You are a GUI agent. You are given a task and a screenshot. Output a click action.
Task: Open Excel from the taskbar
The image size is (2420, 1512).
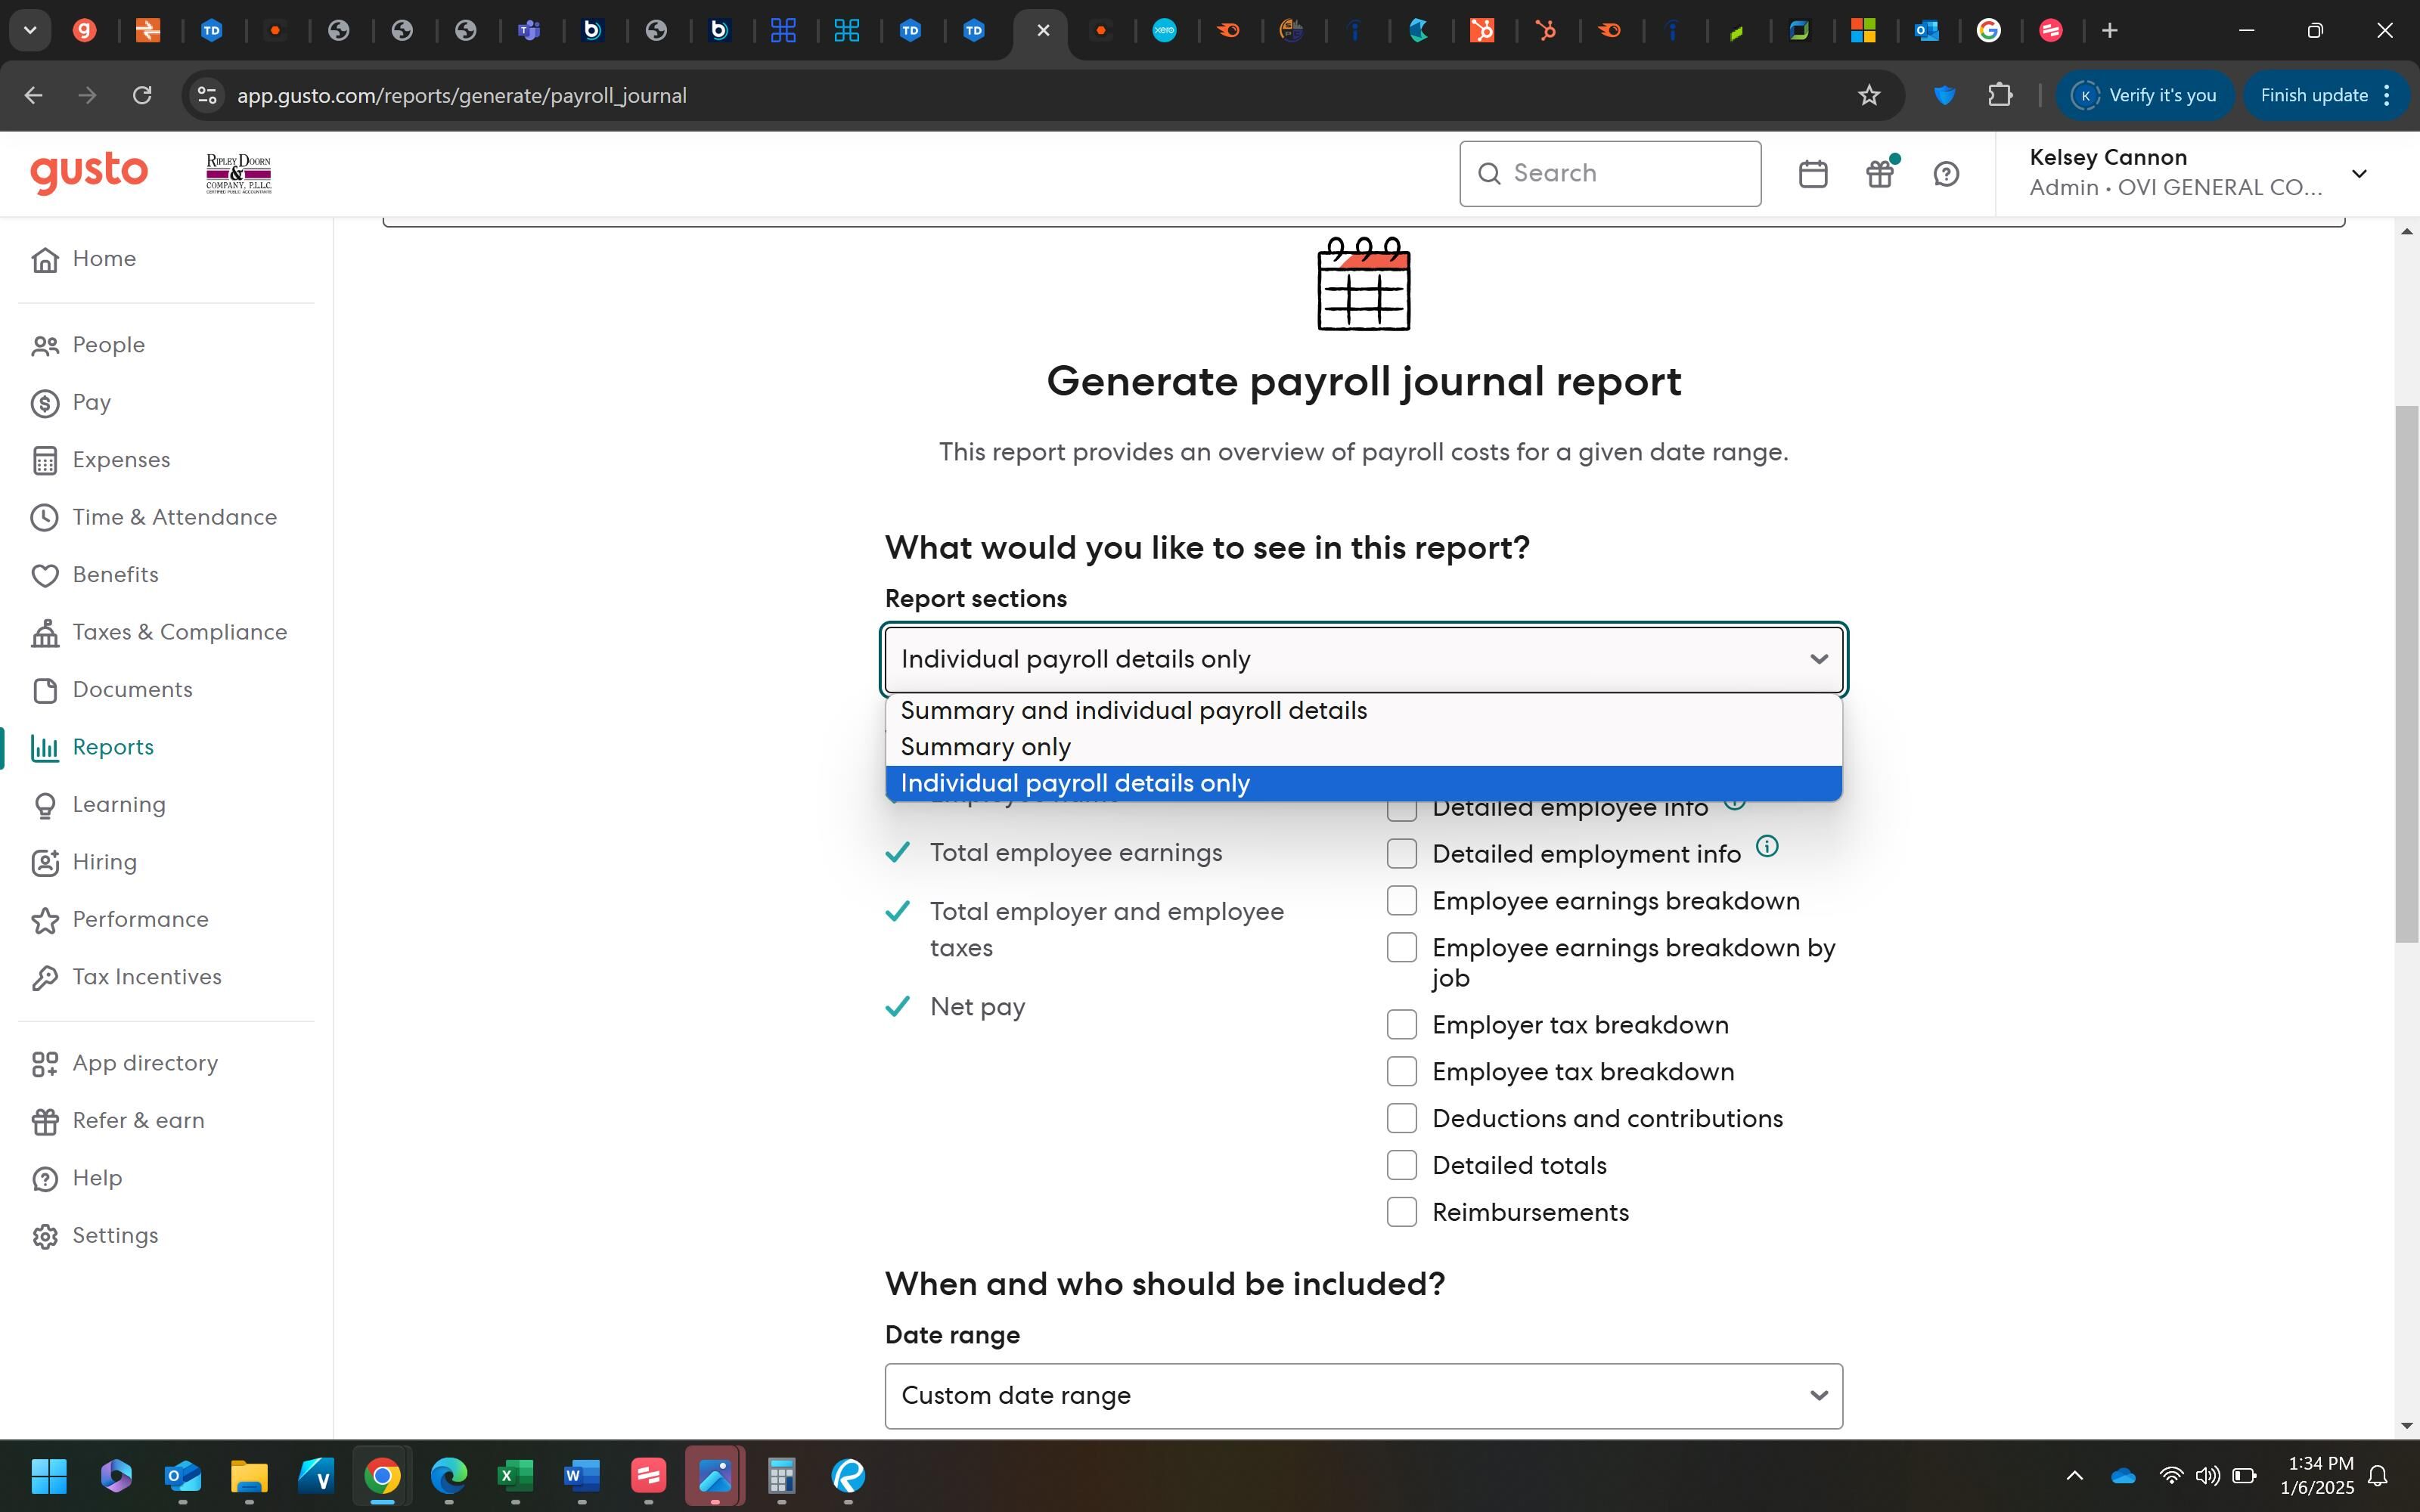pos(515,1475)
